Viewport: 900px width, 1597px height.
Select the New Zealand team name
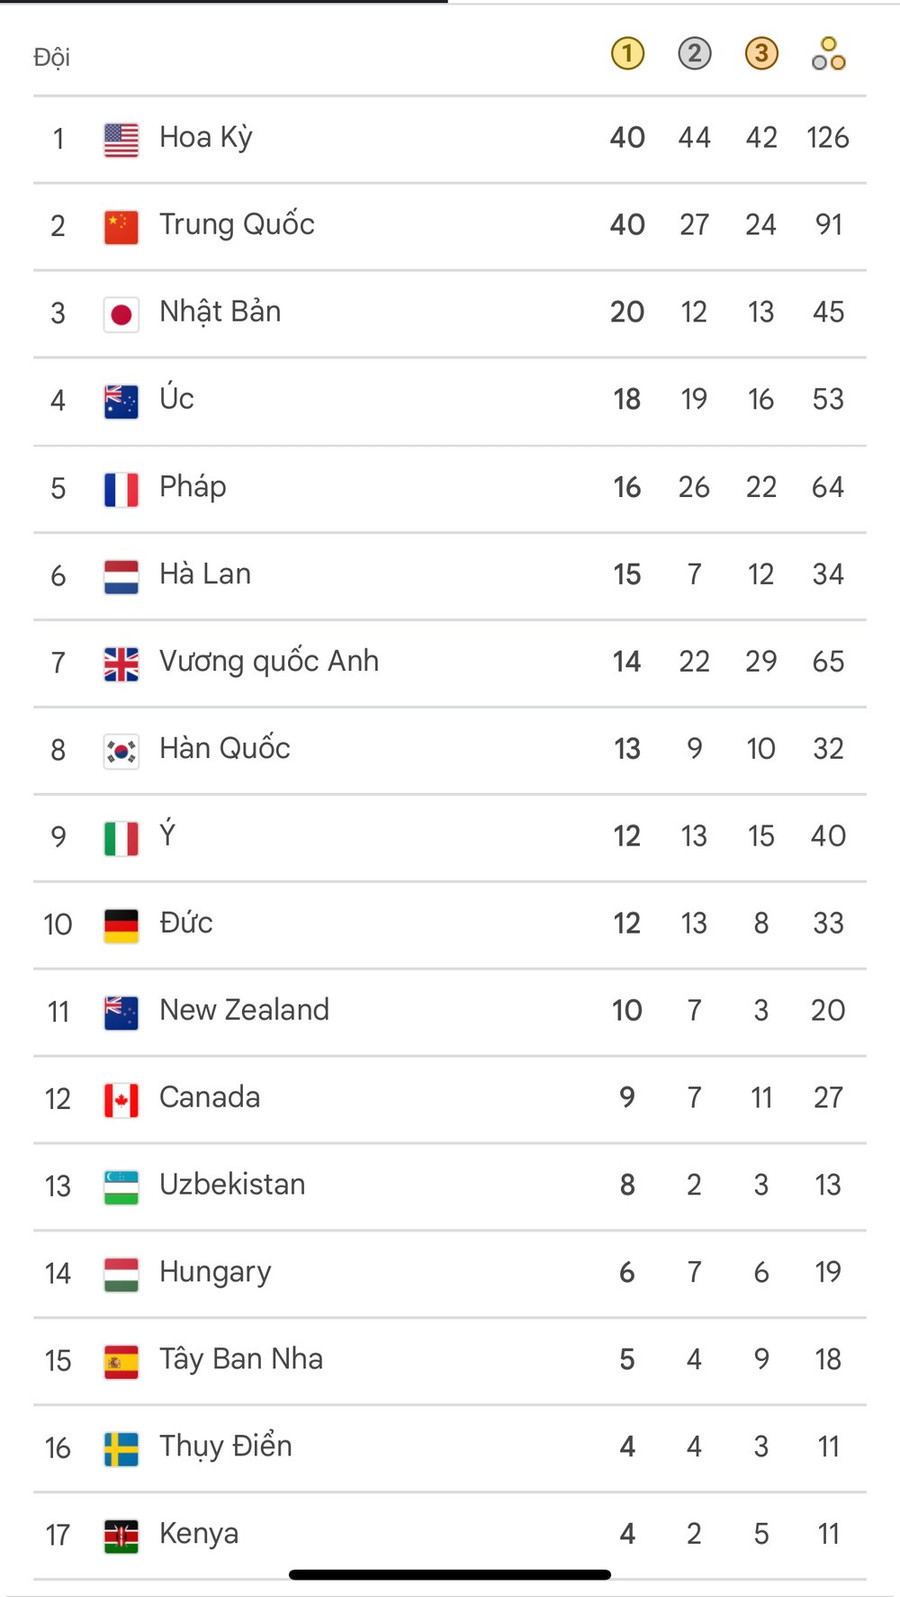(244, 1010)
